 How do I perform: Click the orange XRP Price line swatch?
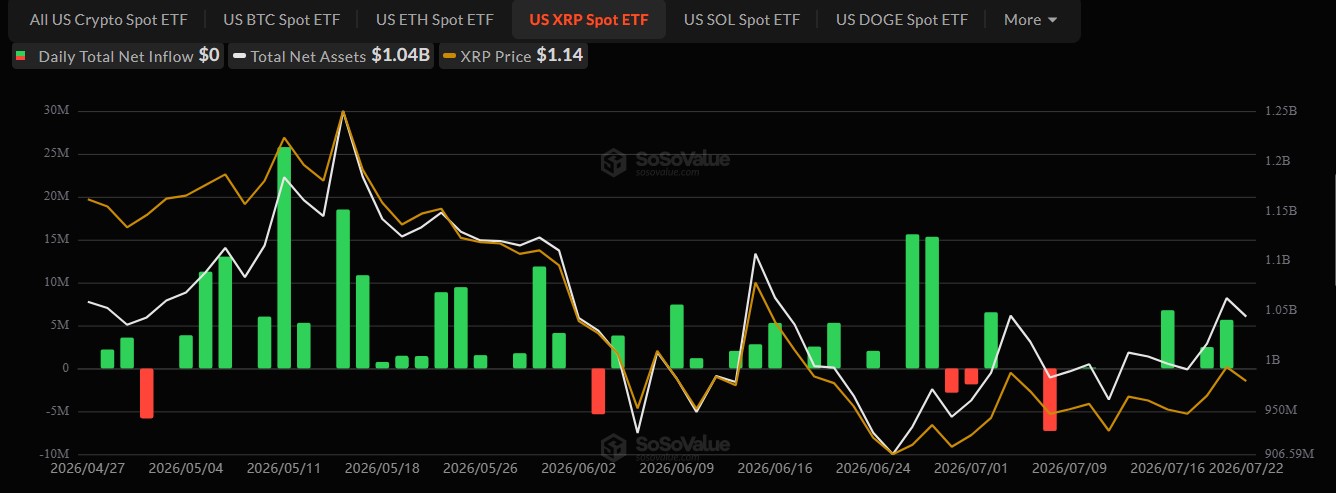[x=448, y=57]
